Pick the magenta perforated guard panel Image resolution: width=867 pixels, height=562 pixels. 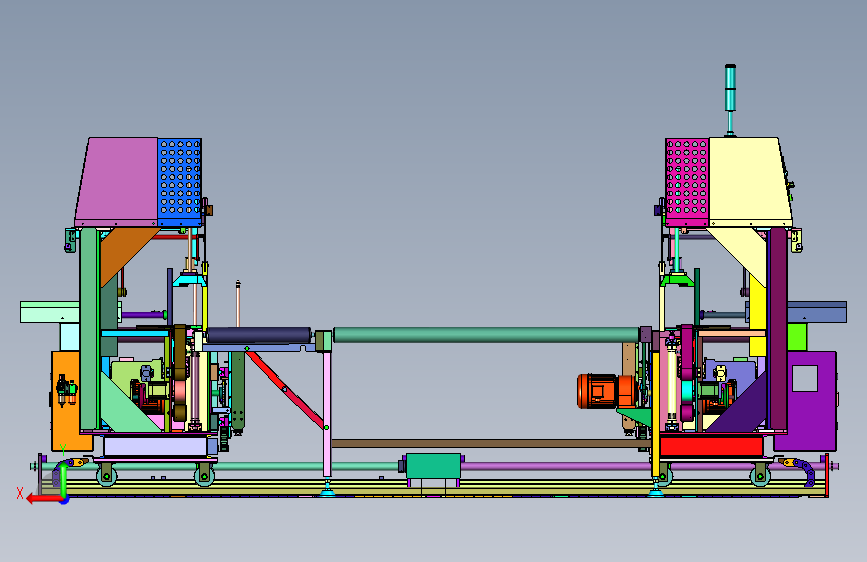tap(687, 183)
